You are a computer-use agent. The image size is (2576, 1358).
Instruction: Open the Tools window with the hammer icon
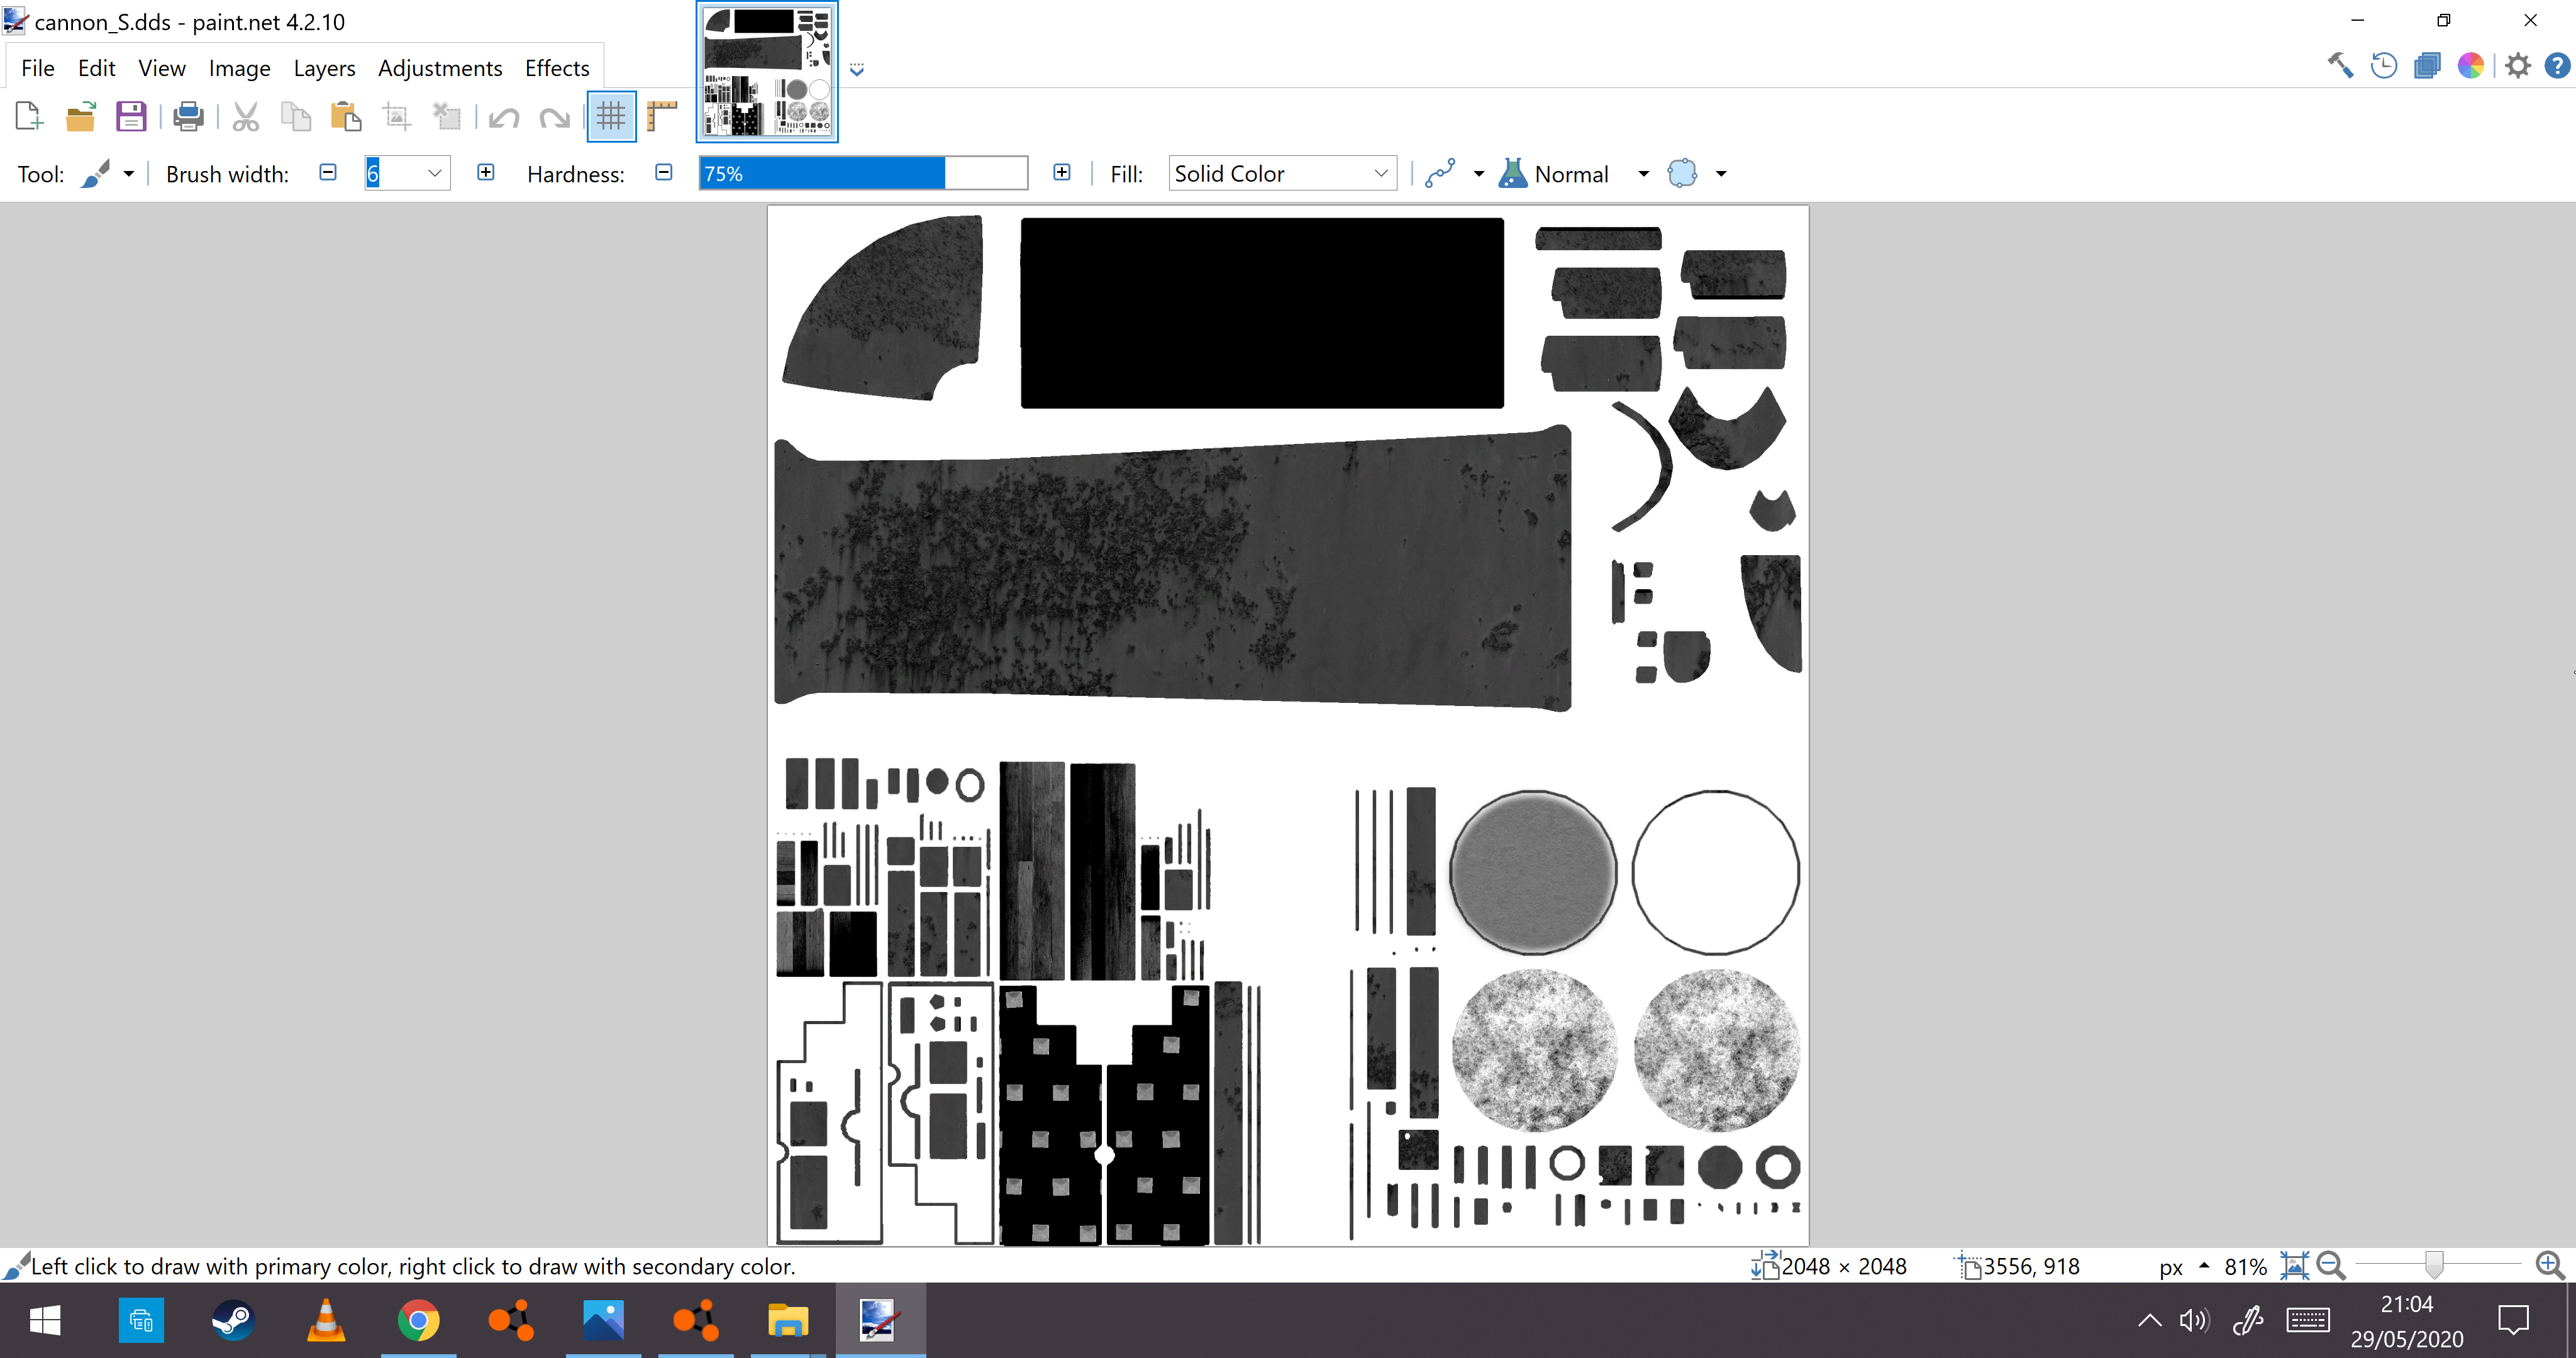tap(2340, 66)
